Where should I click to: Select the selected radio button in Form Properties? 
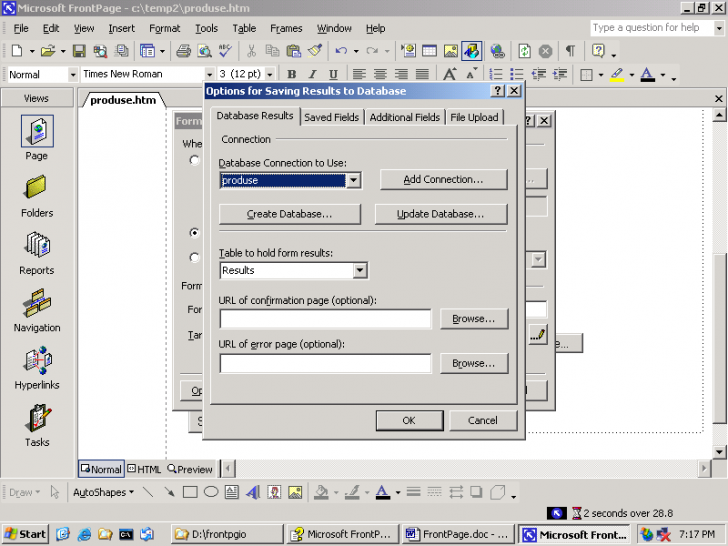(194, 232)
